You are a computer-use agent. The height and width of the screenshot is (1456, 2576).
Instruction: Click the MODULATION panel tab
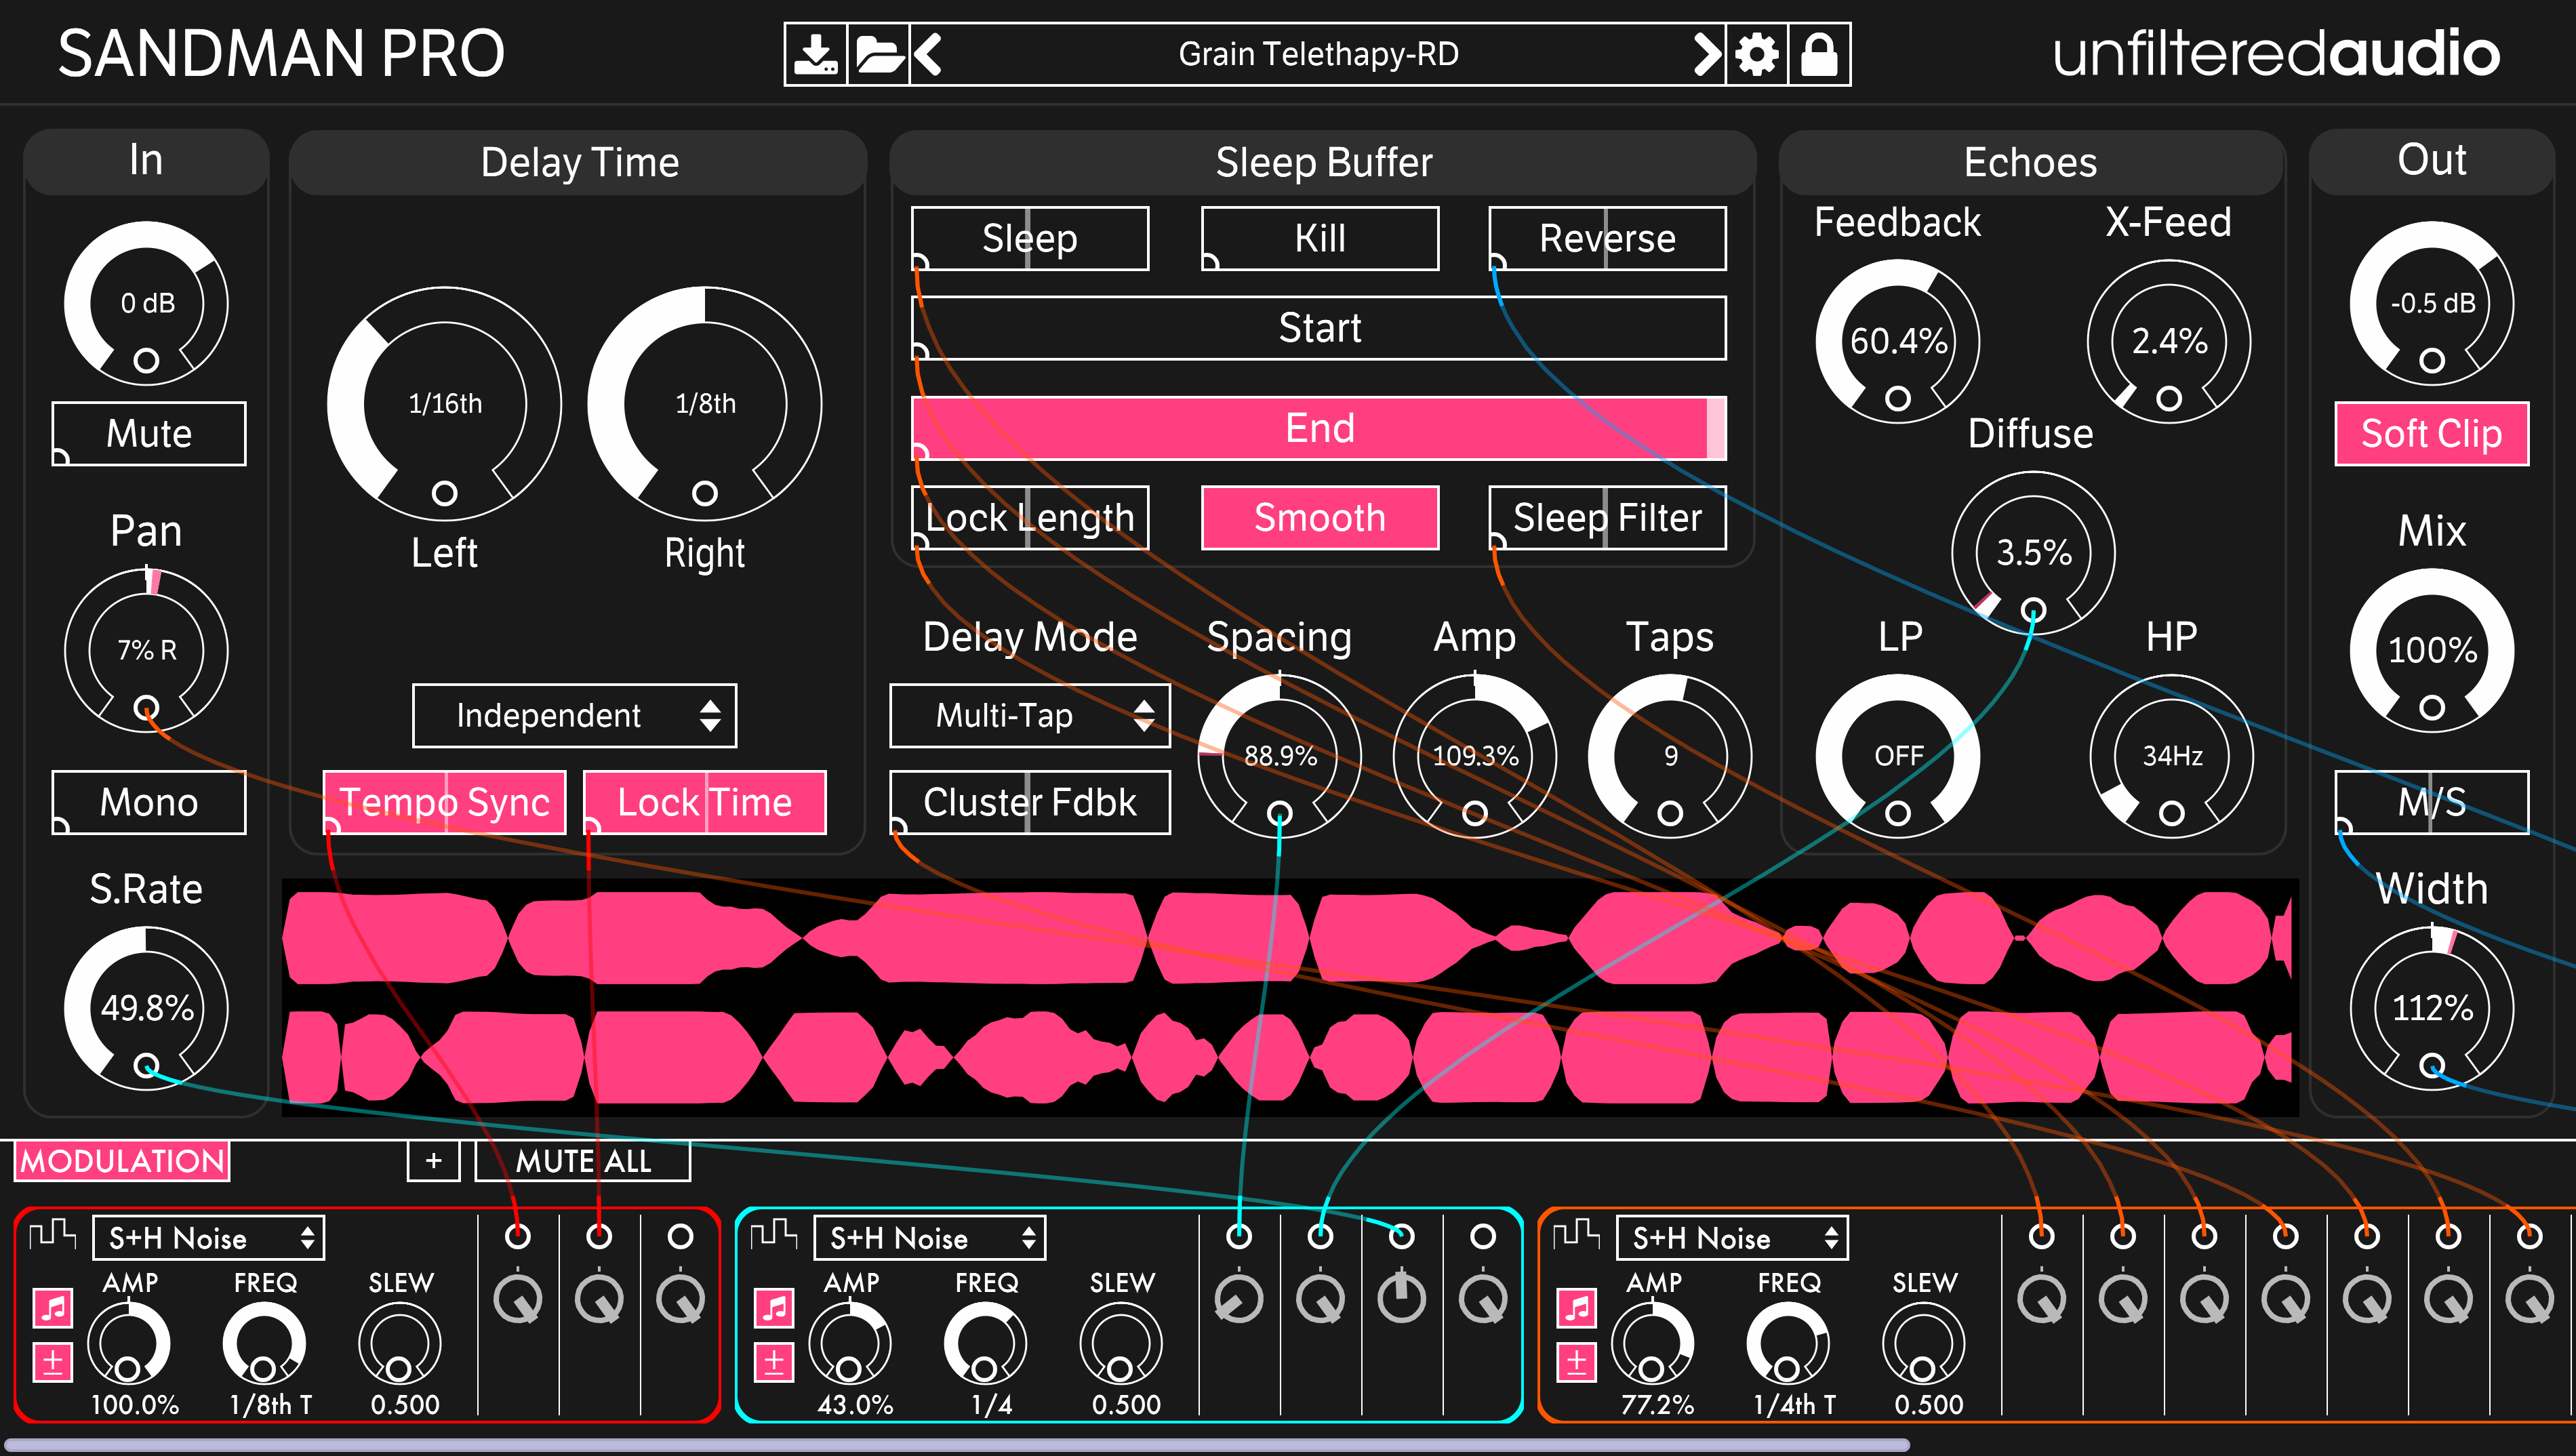click(x=122, y=1161)
